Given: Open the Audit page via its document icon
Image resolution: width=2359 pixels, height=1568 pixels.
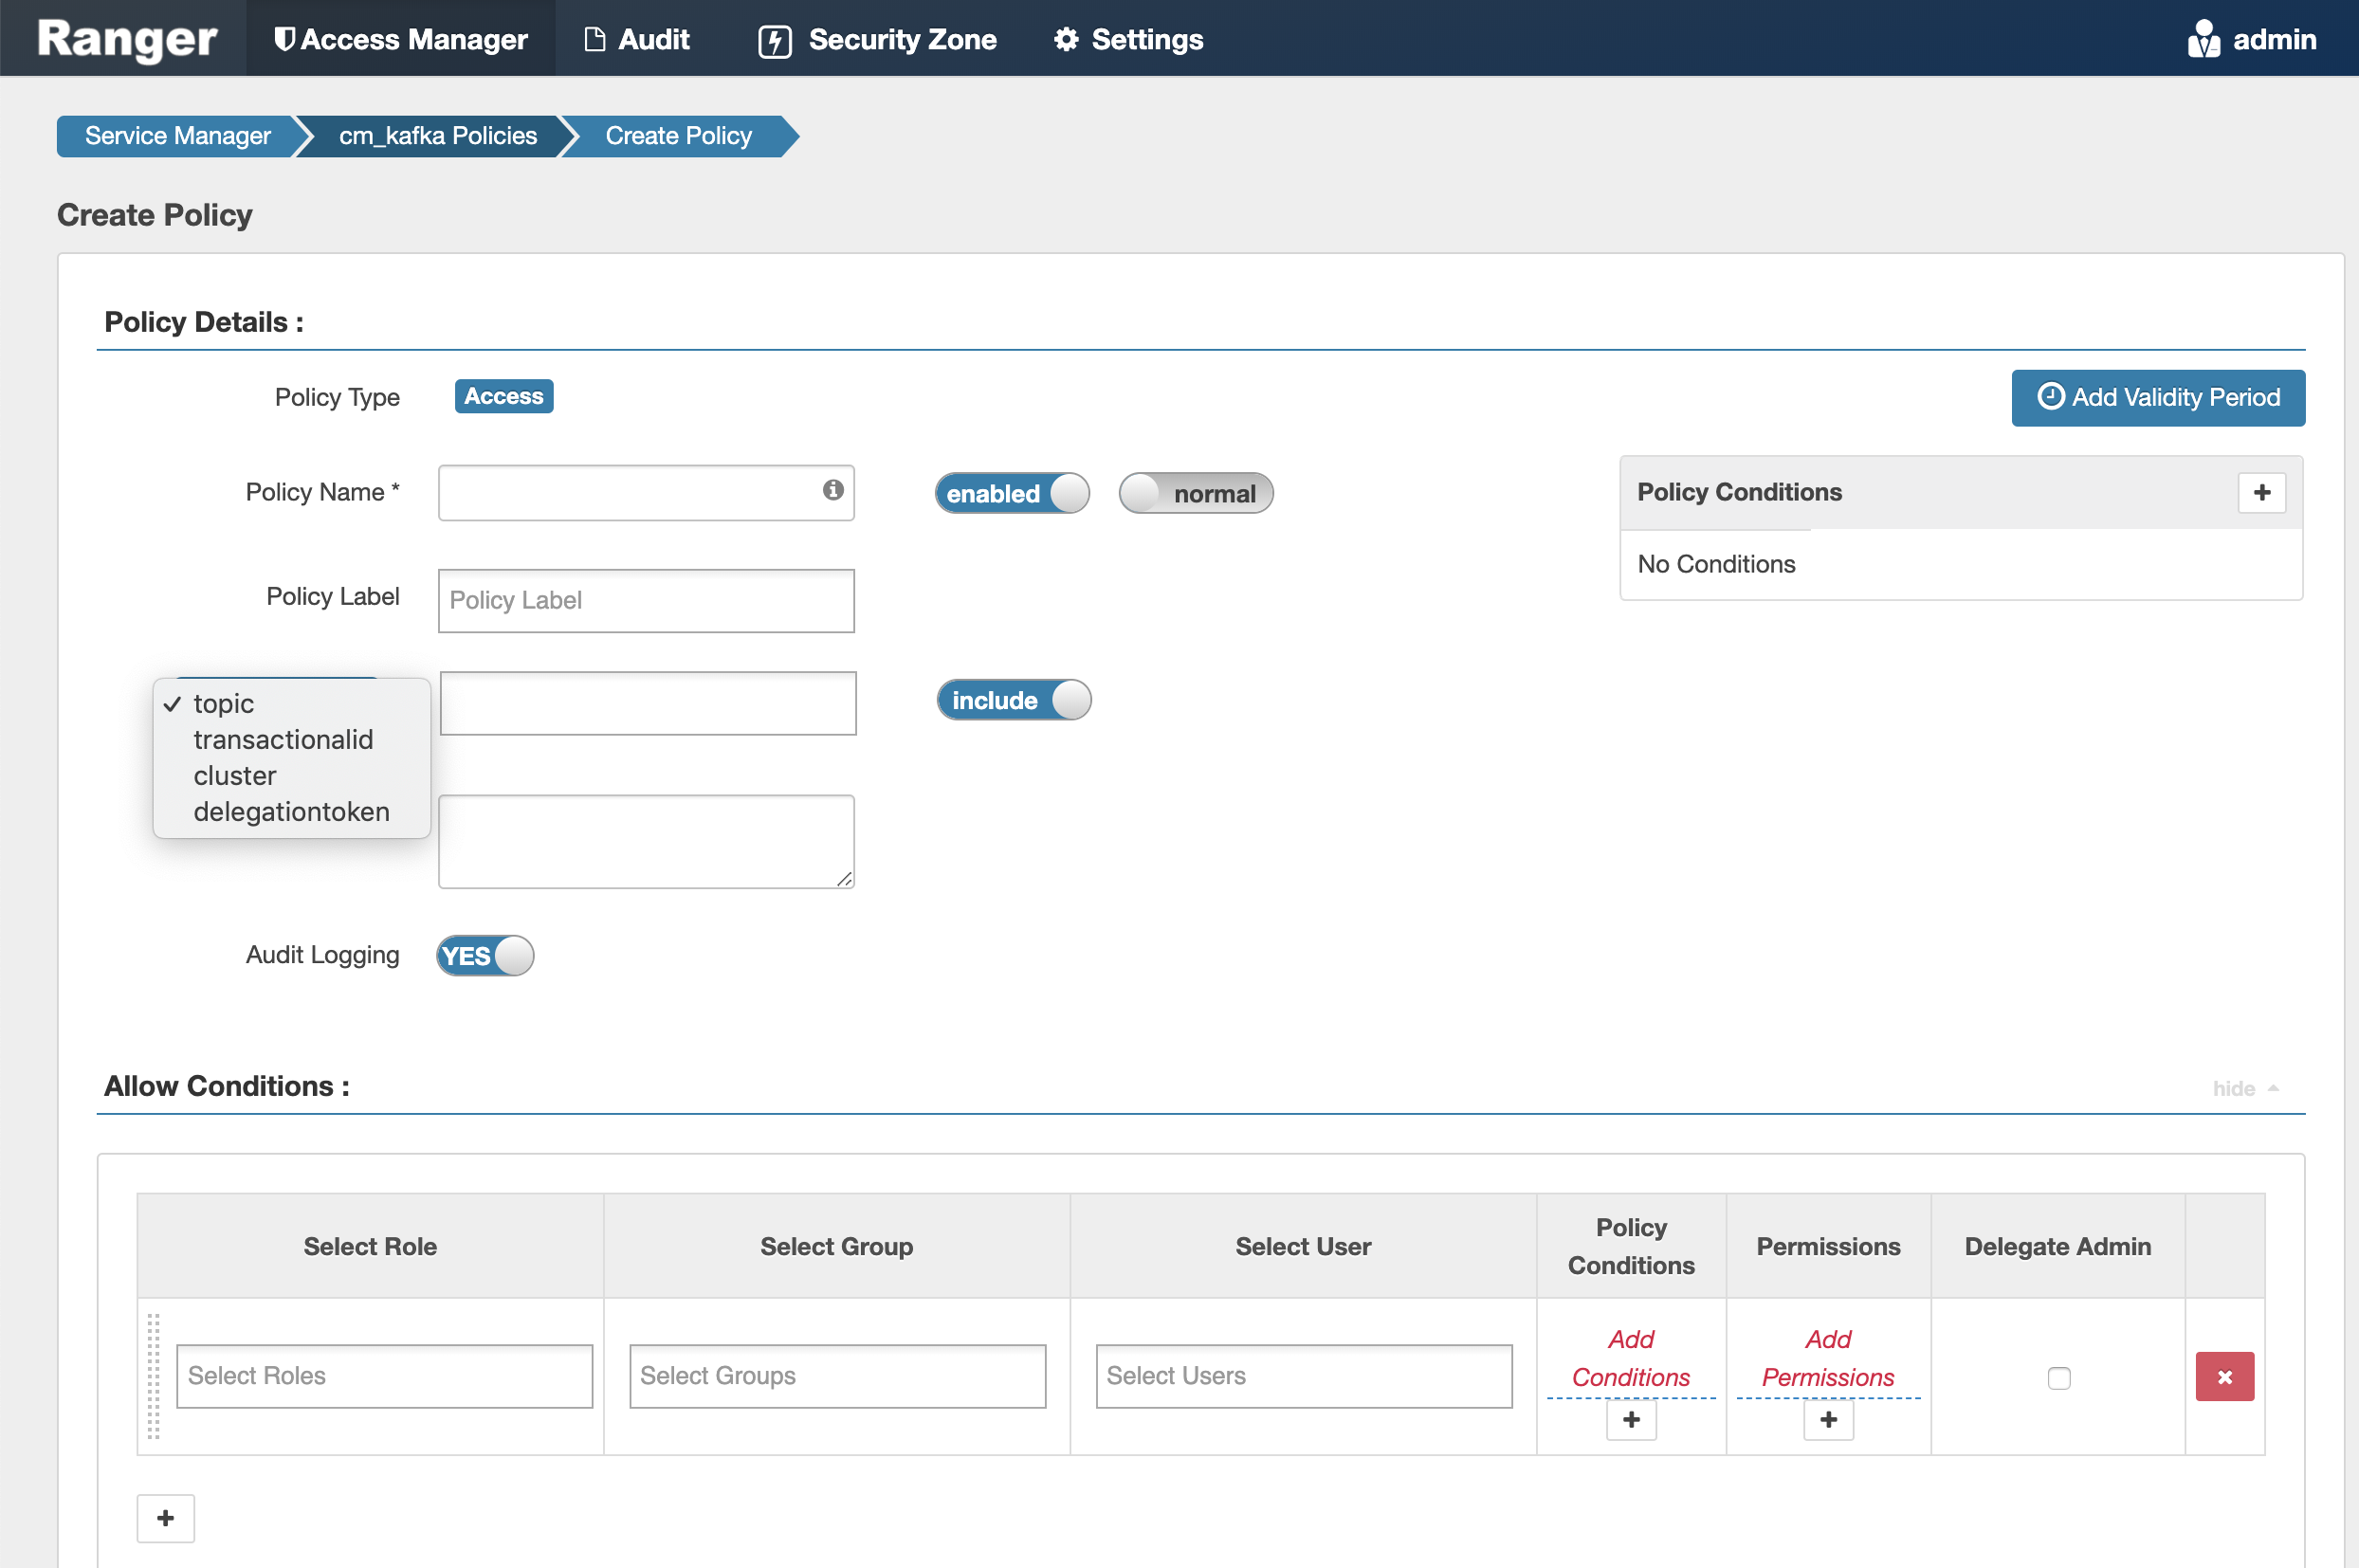Looking at the screenshot, I should coord(595,38).
